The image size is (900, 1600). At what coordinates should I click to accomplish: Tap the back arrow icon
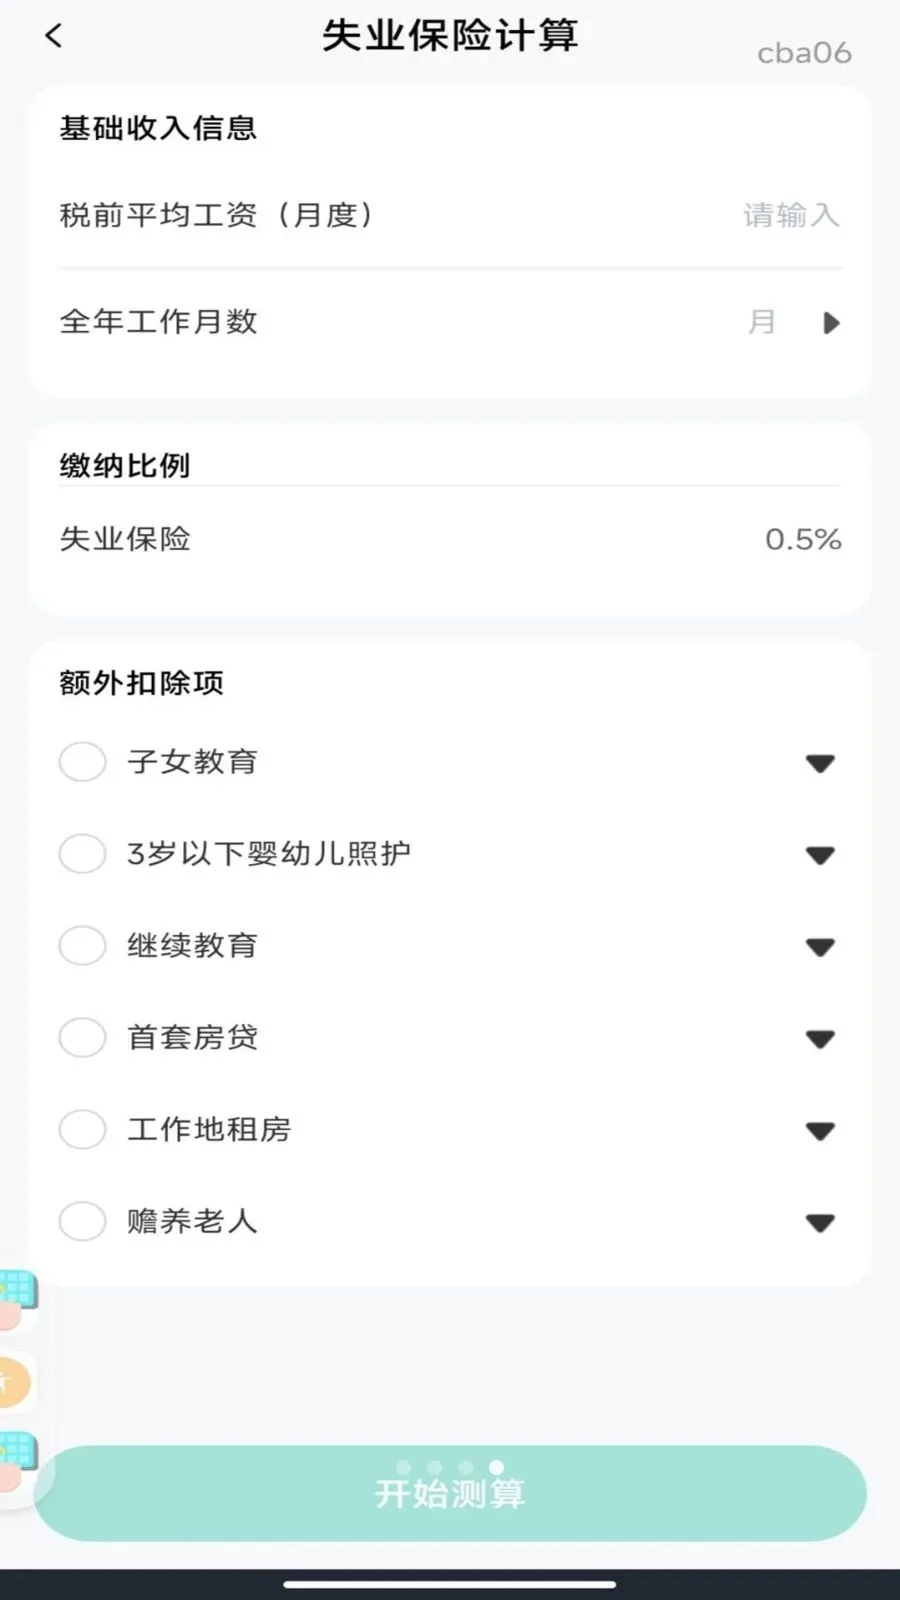click(x=54, y=36)
